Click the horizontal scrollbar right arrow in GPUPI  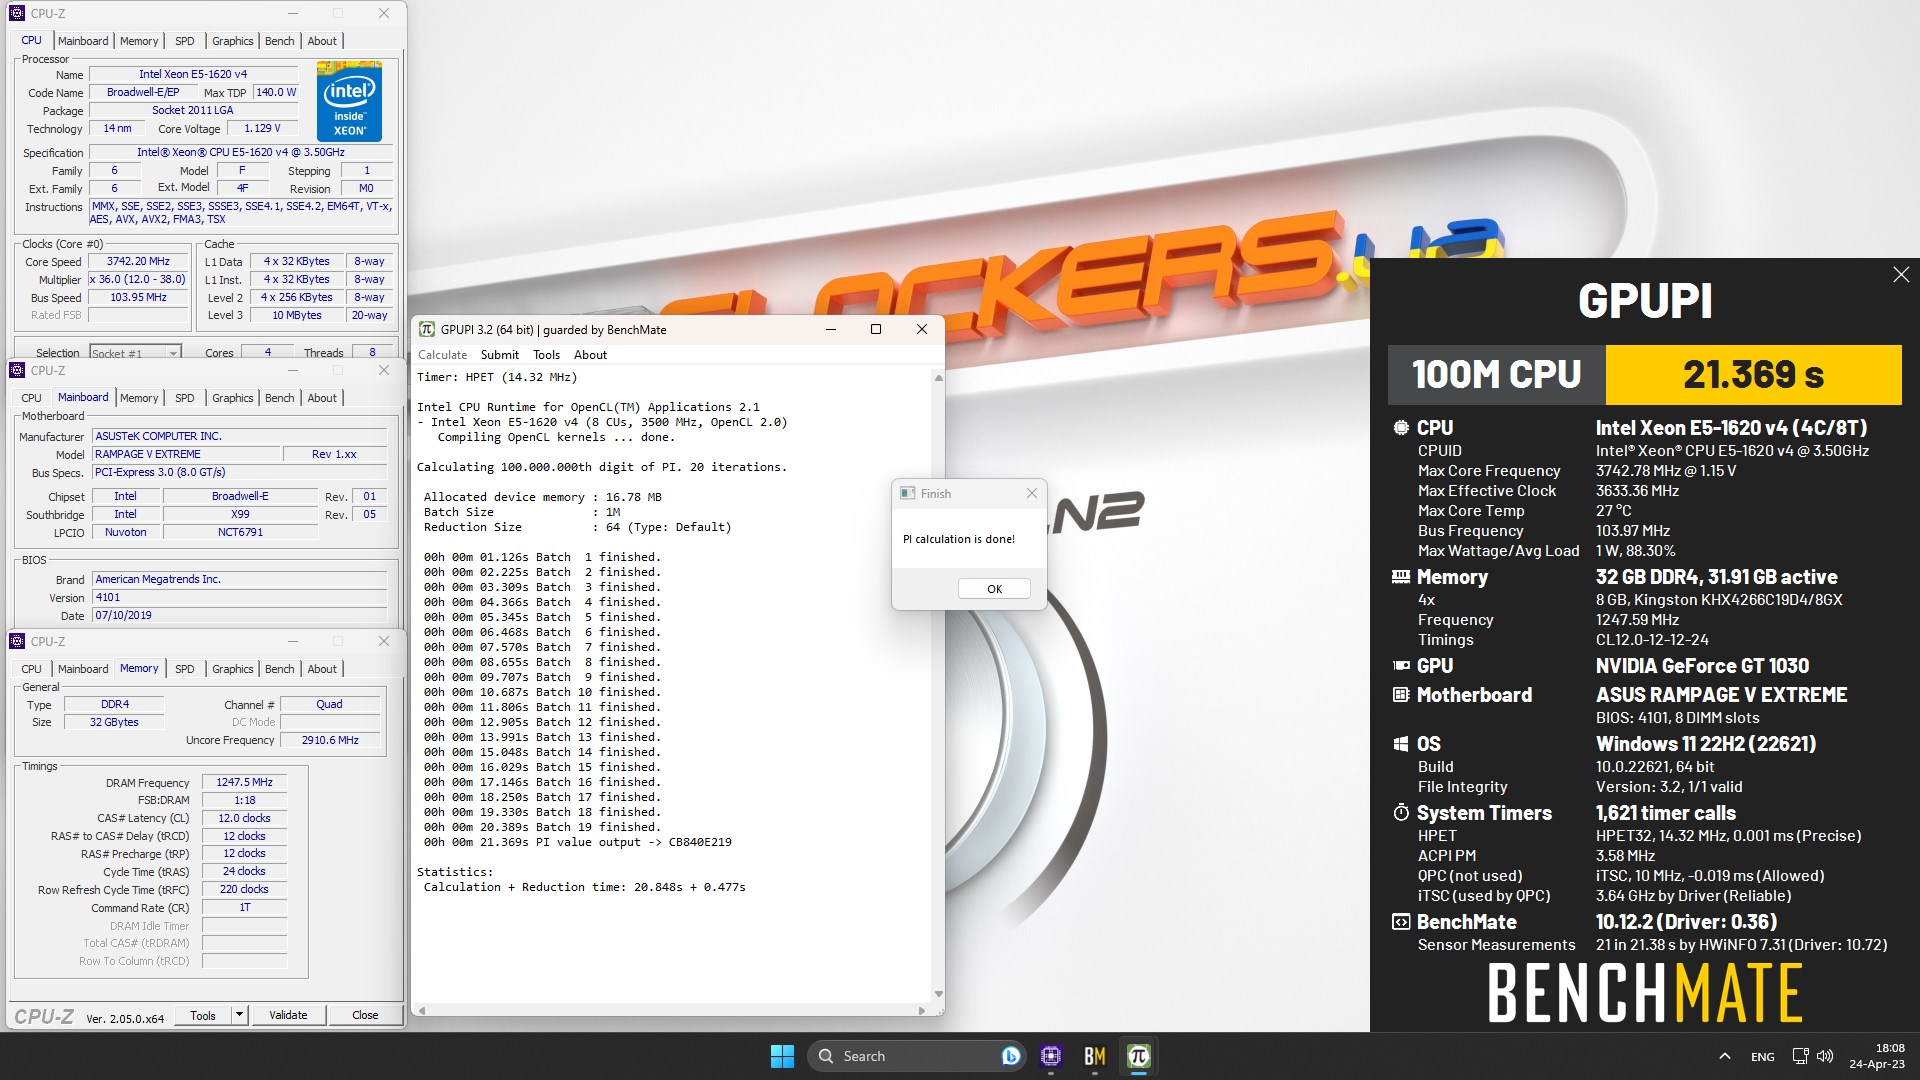coord(922,1010)
